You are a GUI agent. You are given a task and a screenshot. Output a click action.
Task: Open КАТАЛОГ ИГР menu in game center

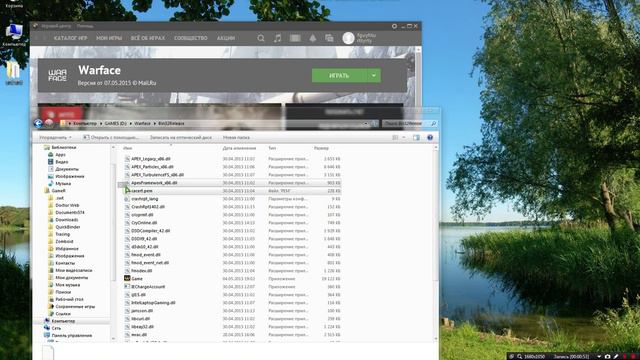click(71, 38)
